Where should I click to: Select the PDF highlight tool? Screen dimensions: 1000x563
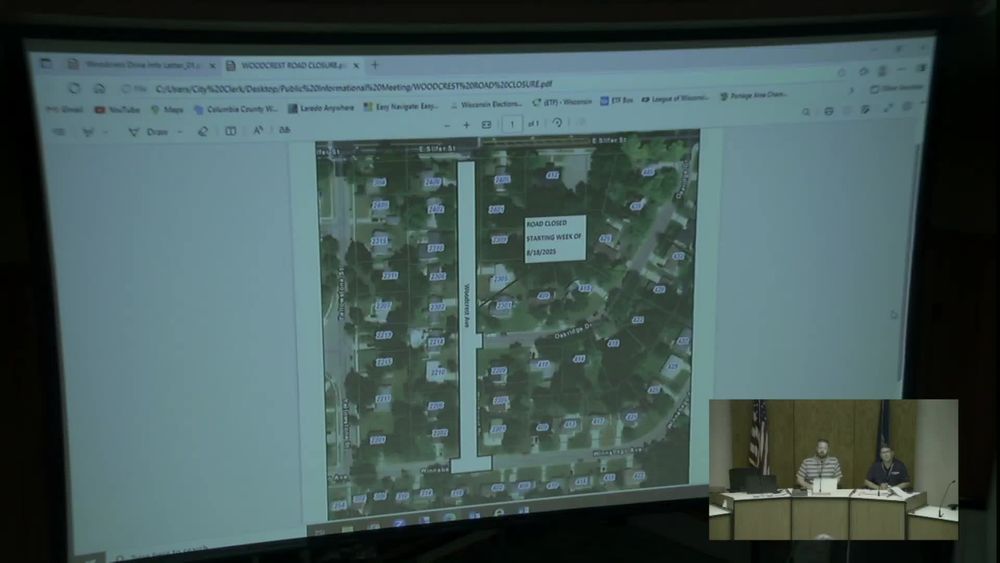tap(88, 132)
